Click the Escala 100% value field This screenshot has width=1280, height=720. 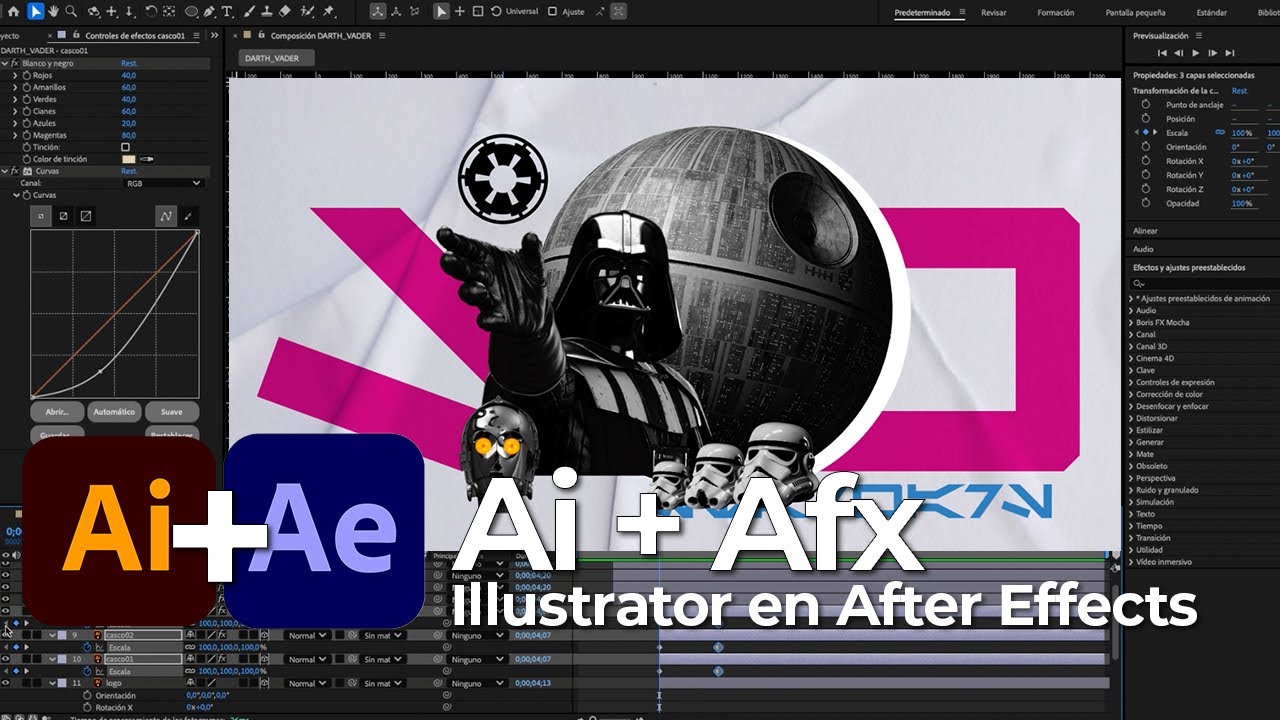[x=1242, y=133]
